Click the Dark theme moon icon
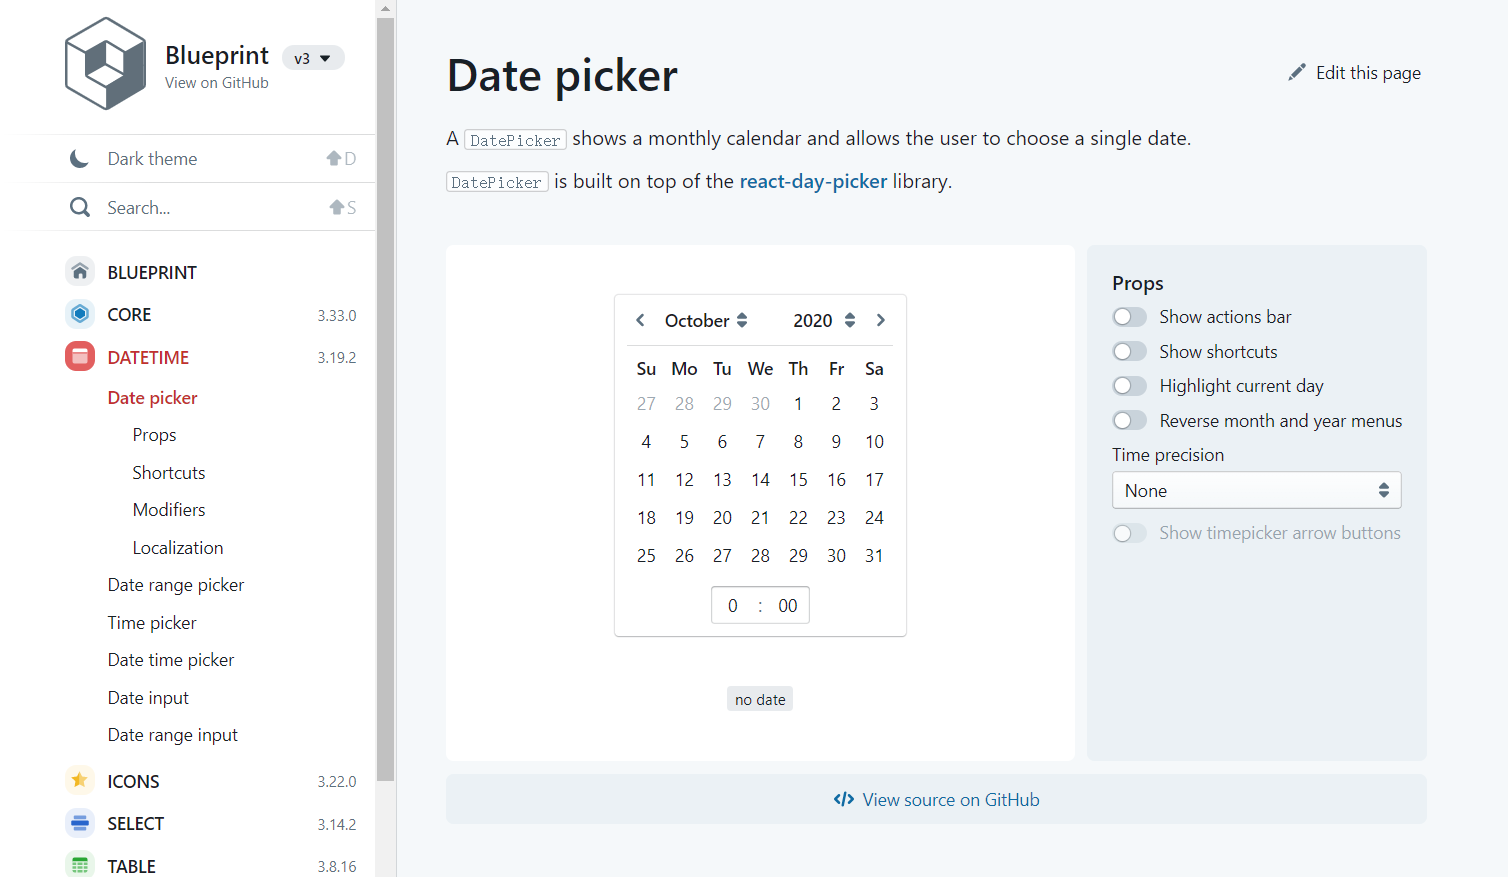Viewport: 1508px width, 877px height. pos(80,159)
